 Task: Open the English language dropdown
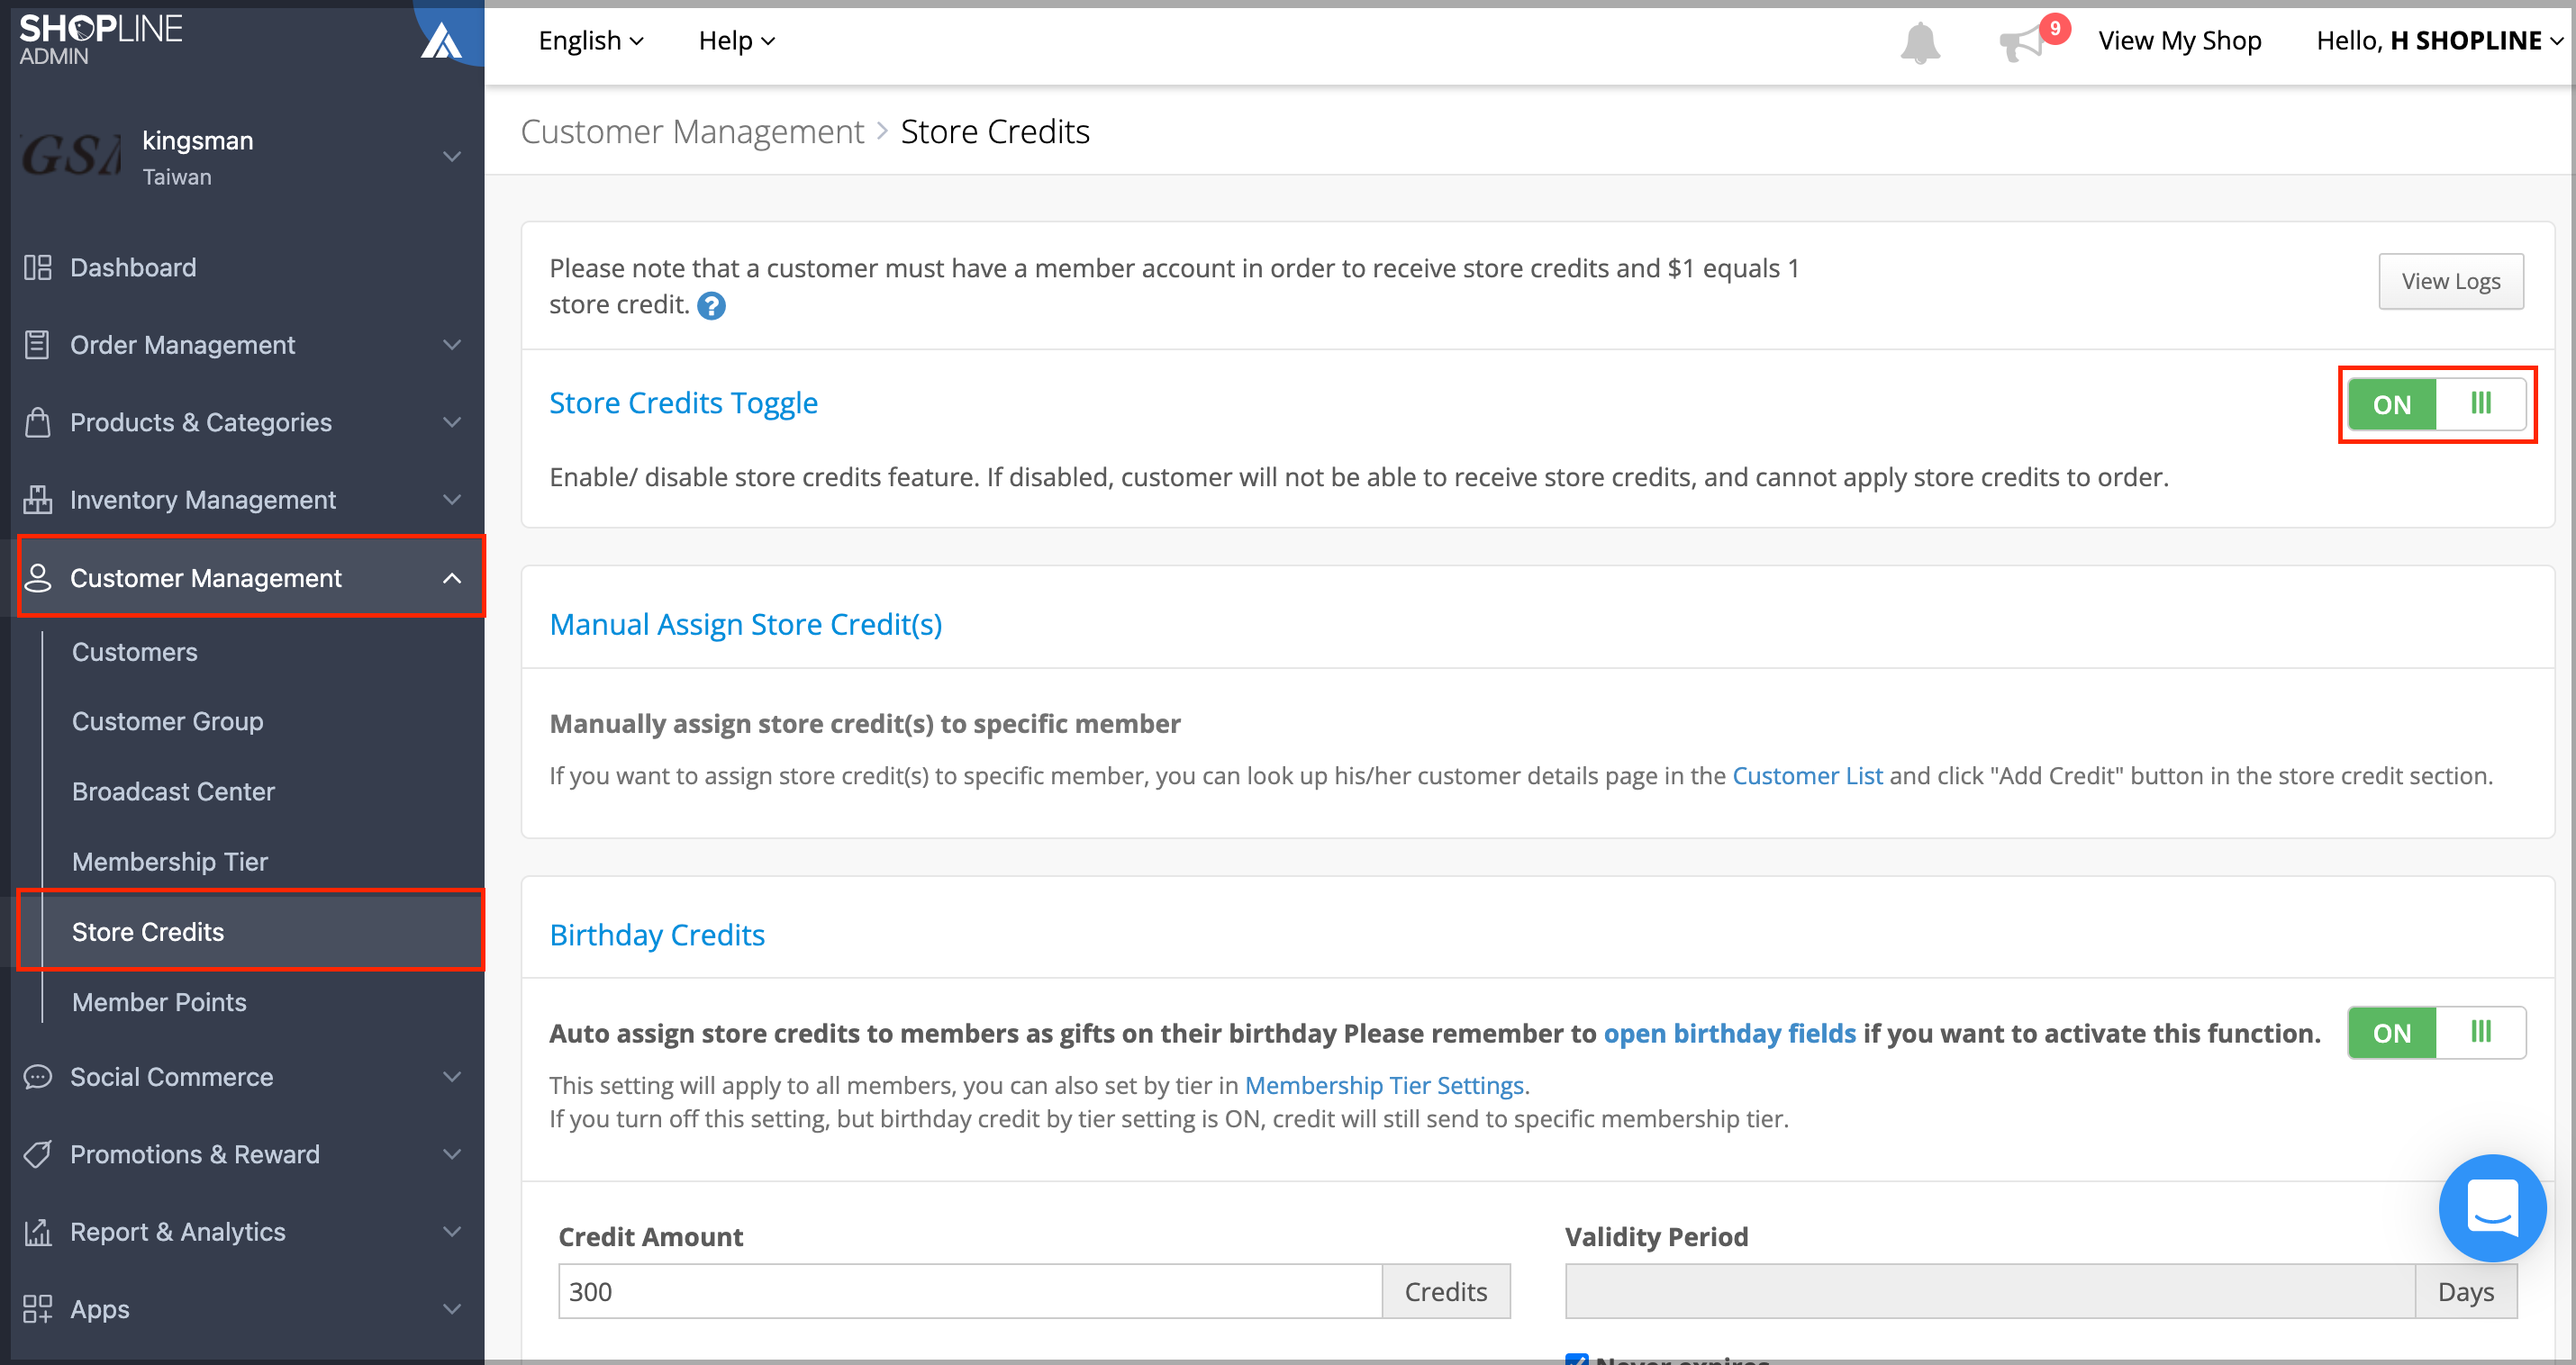tap(591, 41)
